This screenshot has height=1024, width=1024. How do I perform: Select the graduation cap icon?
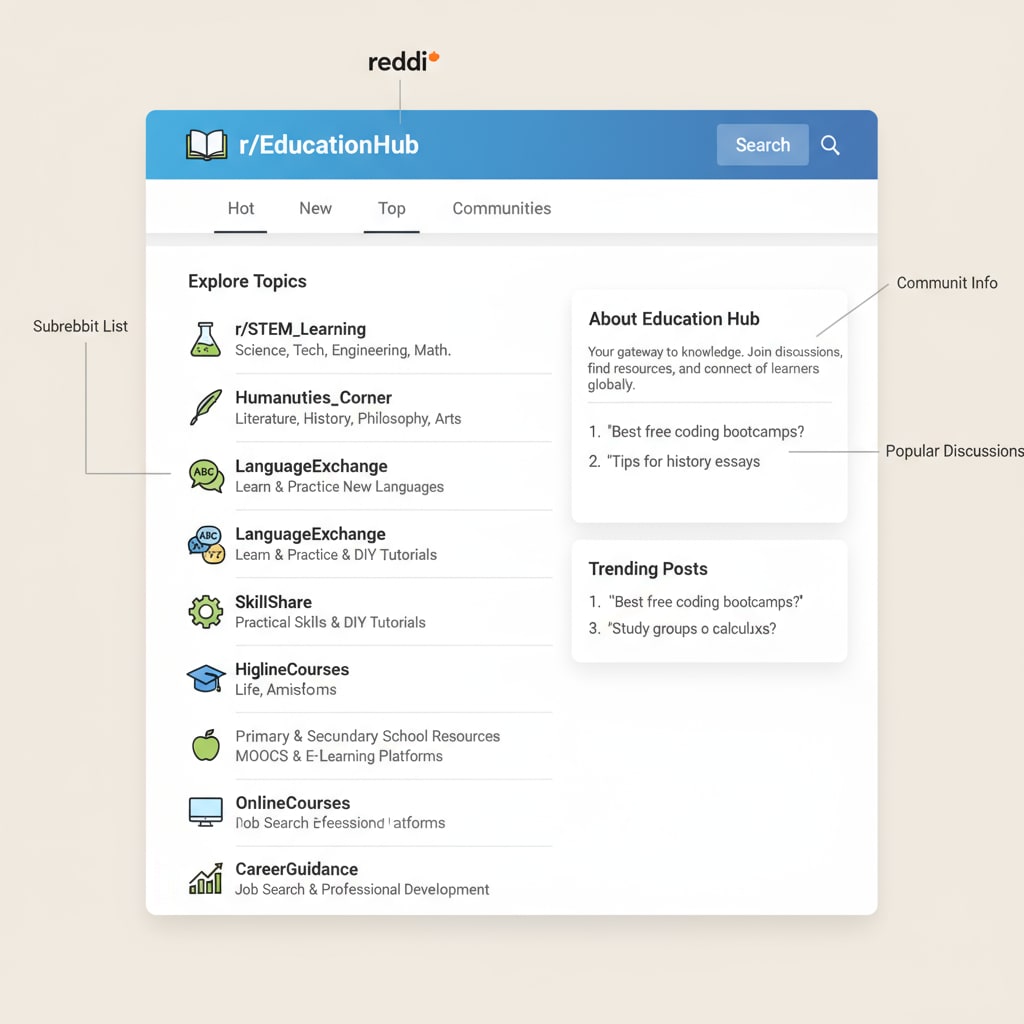coord(206,678)
